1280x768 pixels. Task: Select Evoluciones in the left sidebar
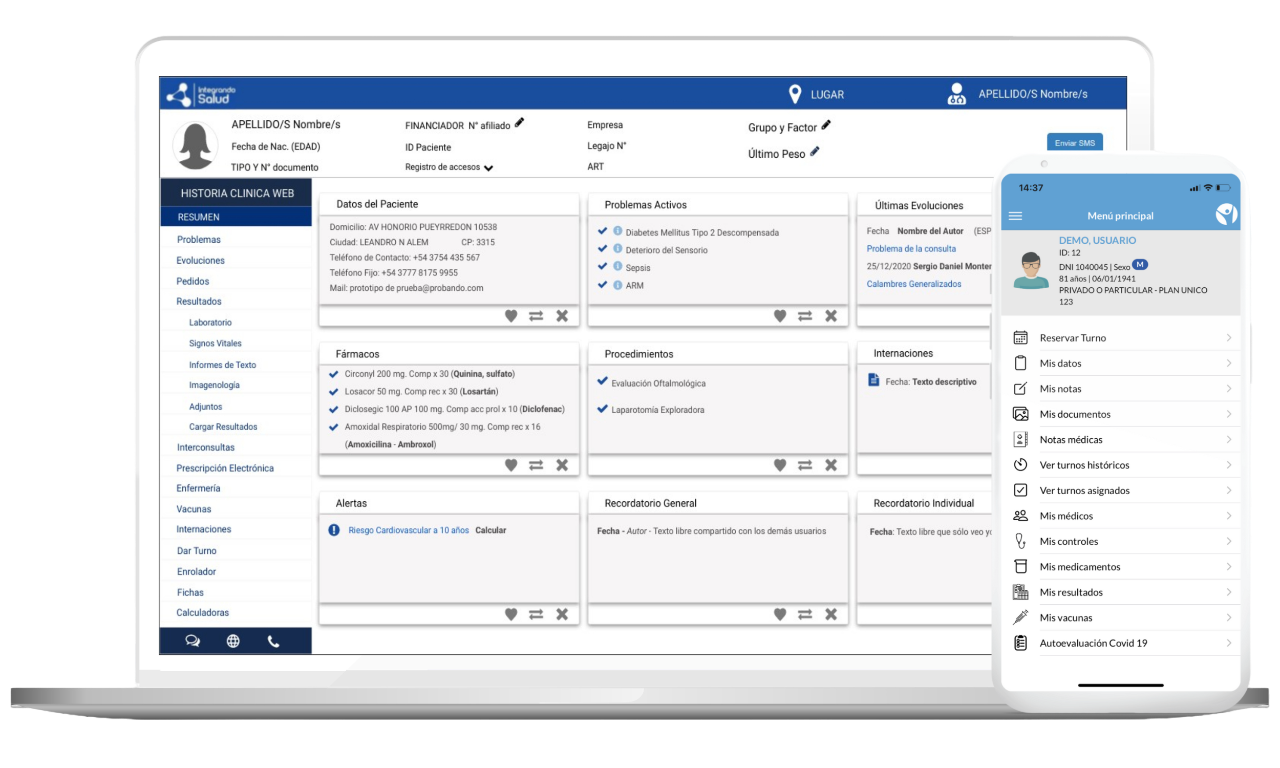pos(200,260)
